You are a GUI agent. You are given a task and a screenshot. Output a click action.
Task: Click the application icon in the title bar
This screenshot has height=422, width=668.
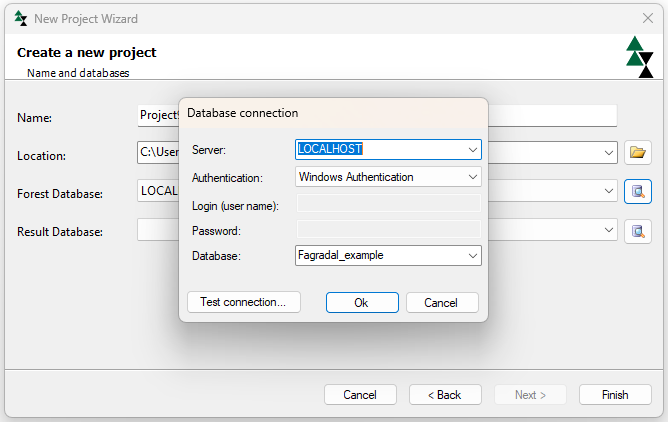click(x=21, y=18)
